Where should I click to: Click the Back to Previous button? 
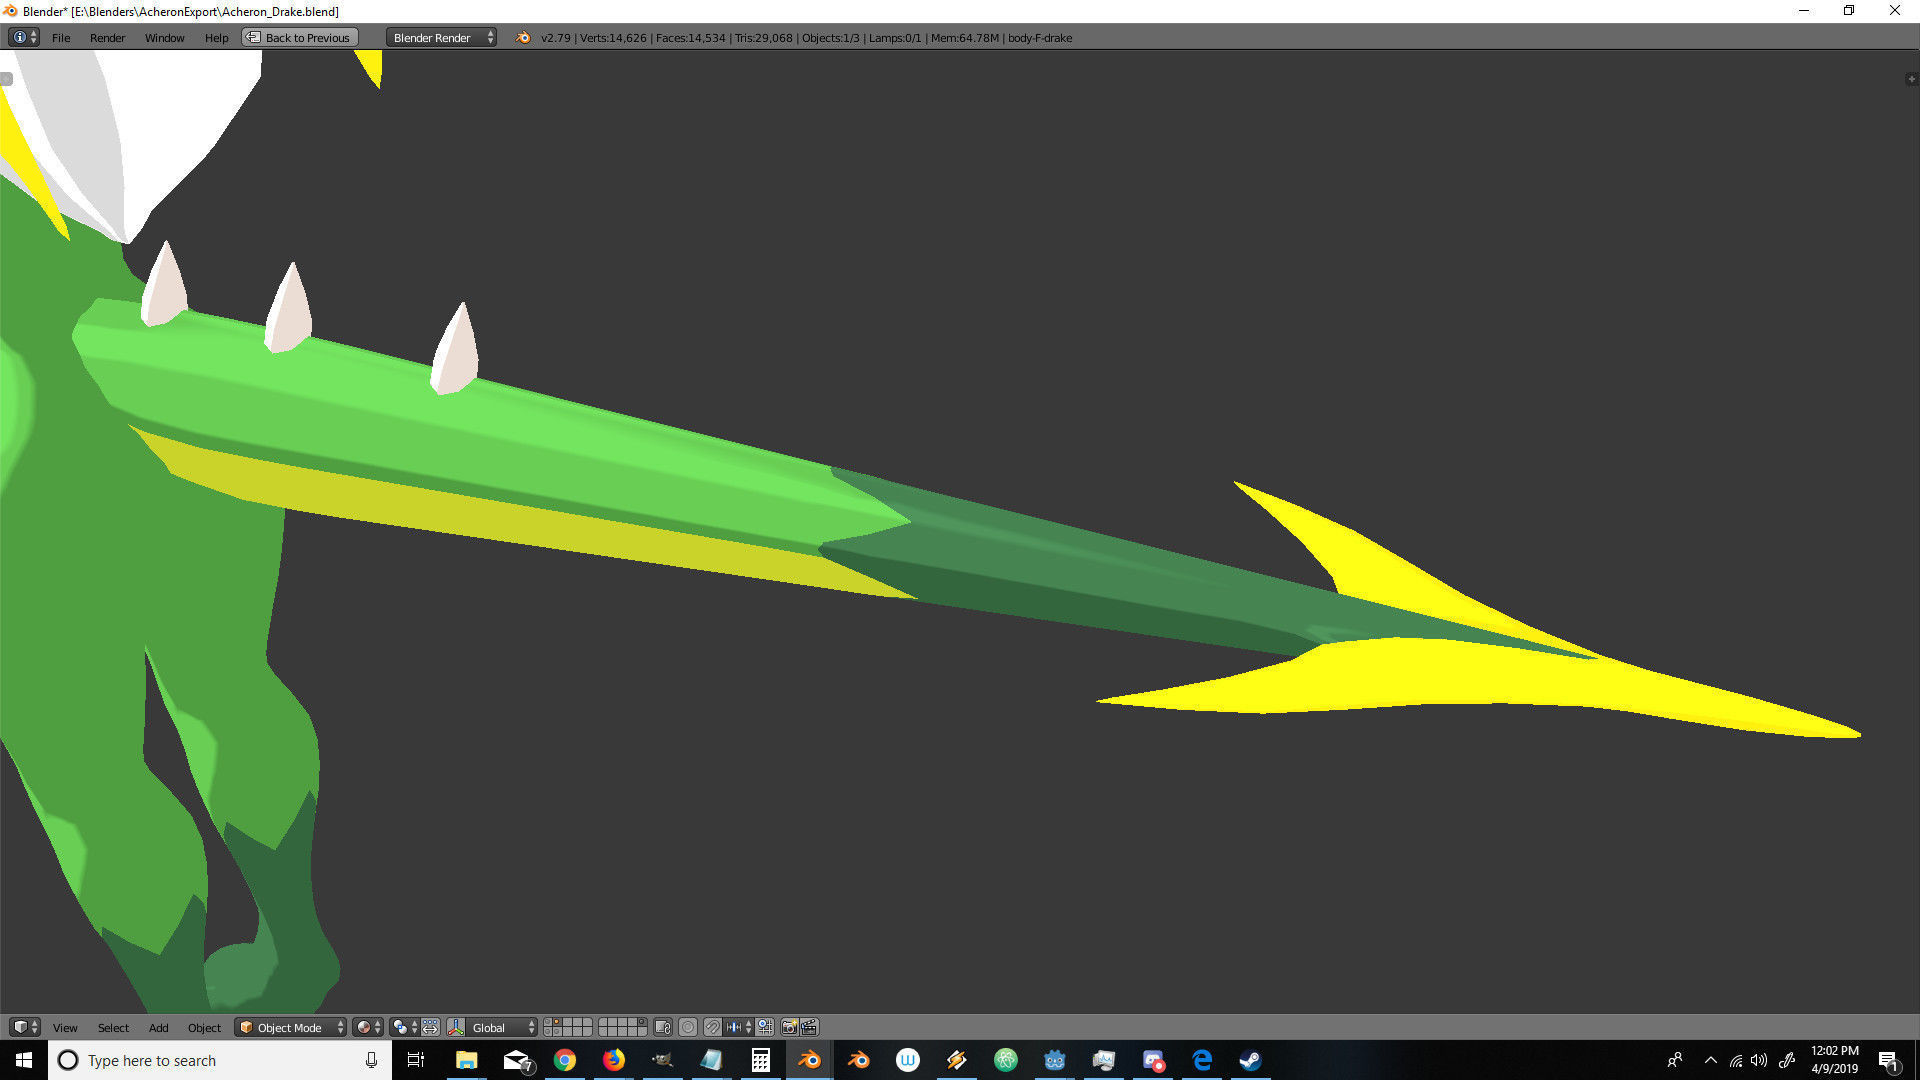click(300, 38)
